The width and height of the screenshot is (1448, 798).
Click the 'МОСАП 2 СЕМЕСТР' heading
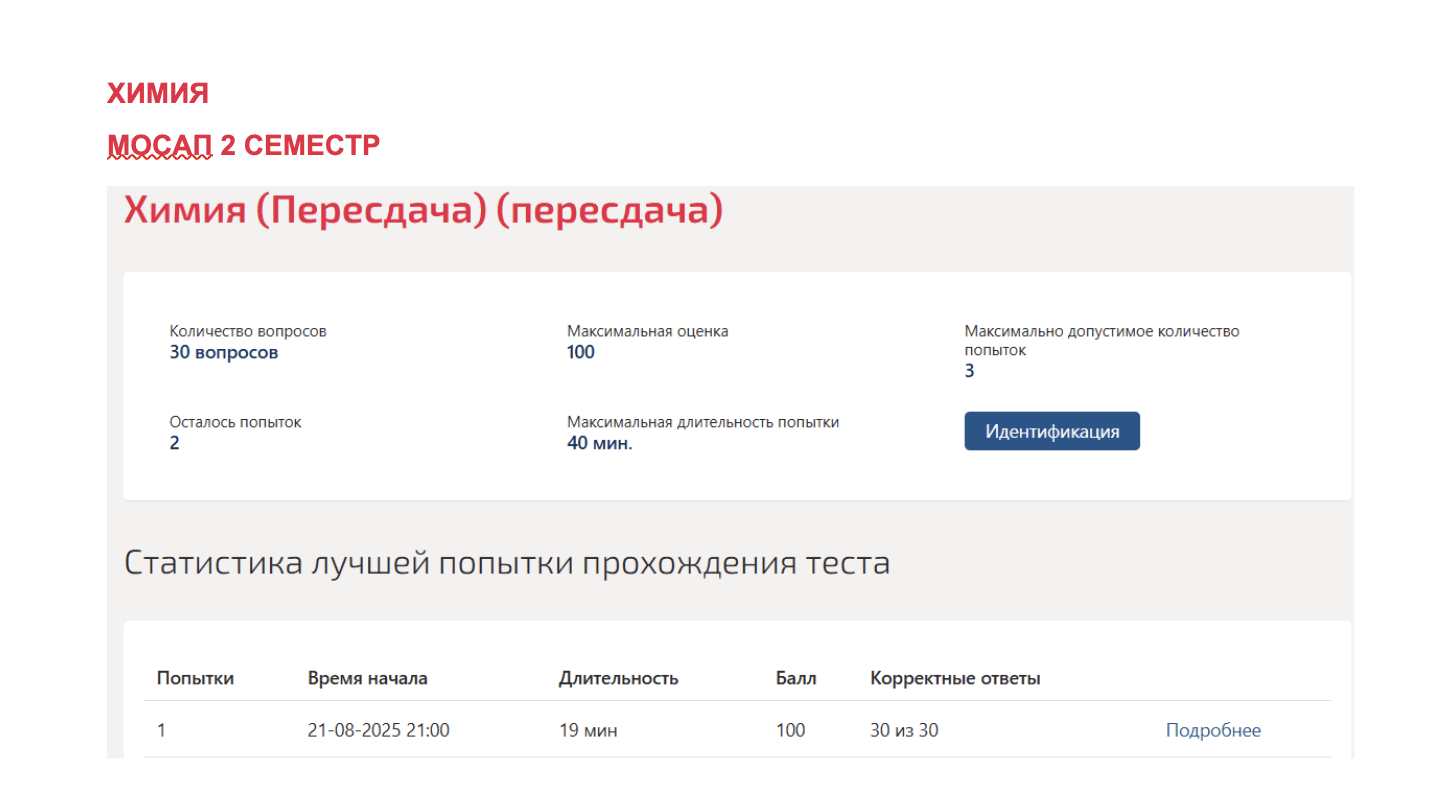coord(243,146)
